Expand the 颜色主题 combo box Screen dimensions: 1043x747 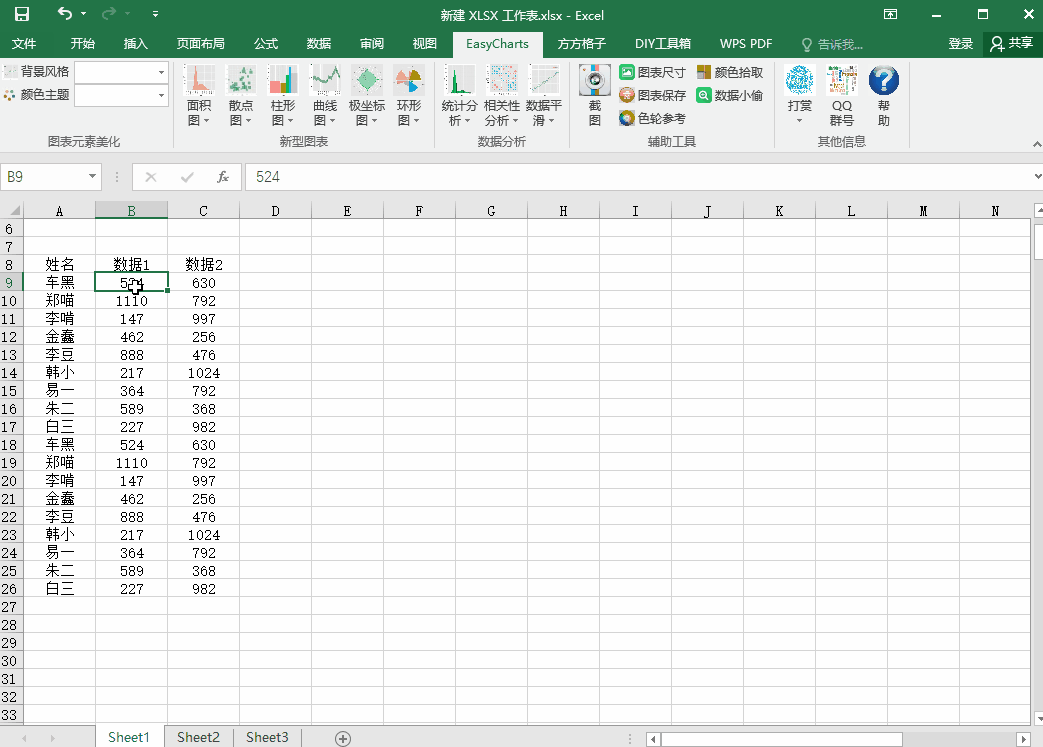coord(161,95)
